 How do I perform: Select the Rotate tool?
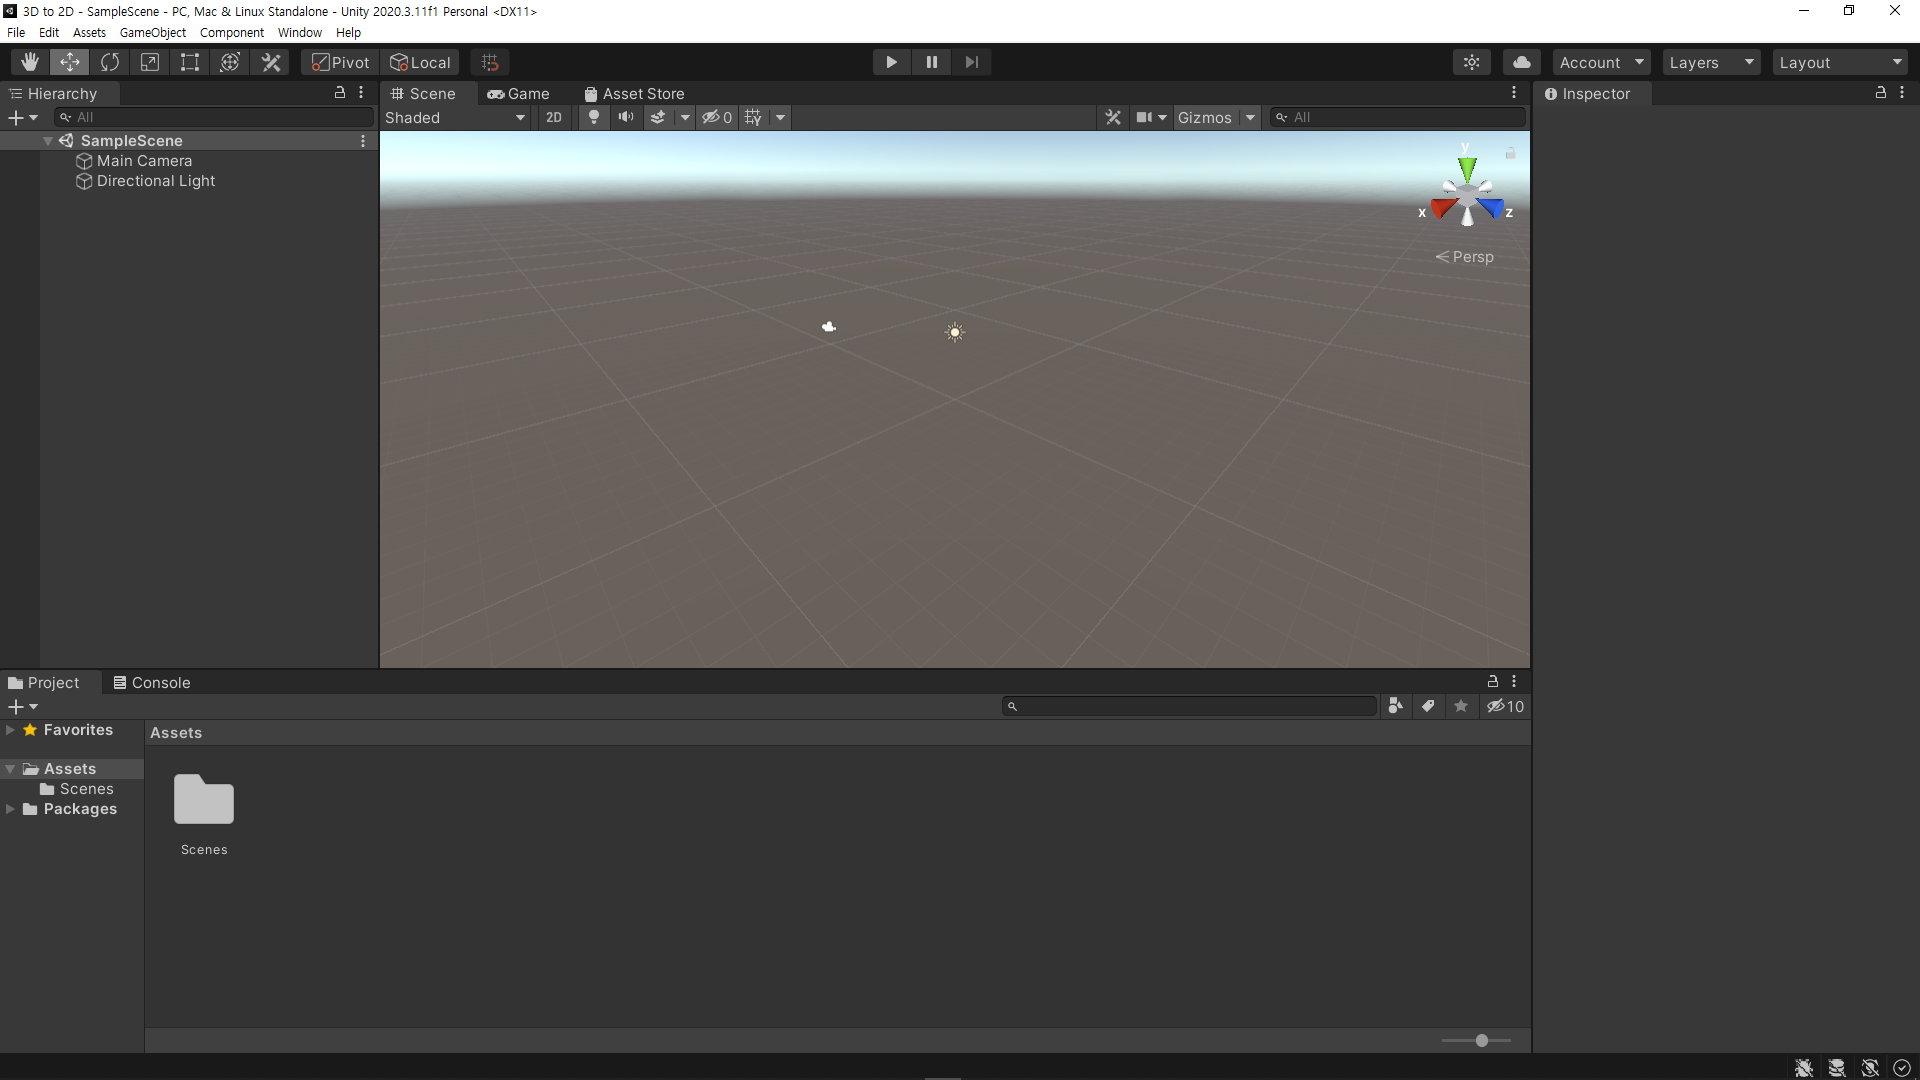[110, 62]
